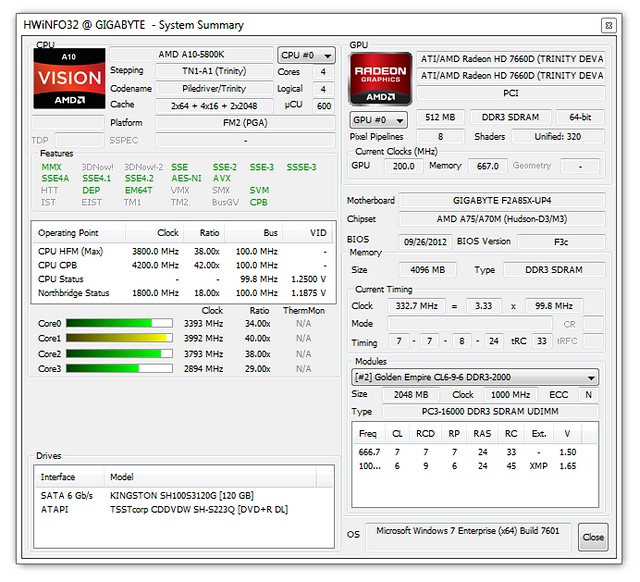Click the AMD A10 Vision CPU logo
The height and width of the screenshot is (582, 640).
(69, 78)
